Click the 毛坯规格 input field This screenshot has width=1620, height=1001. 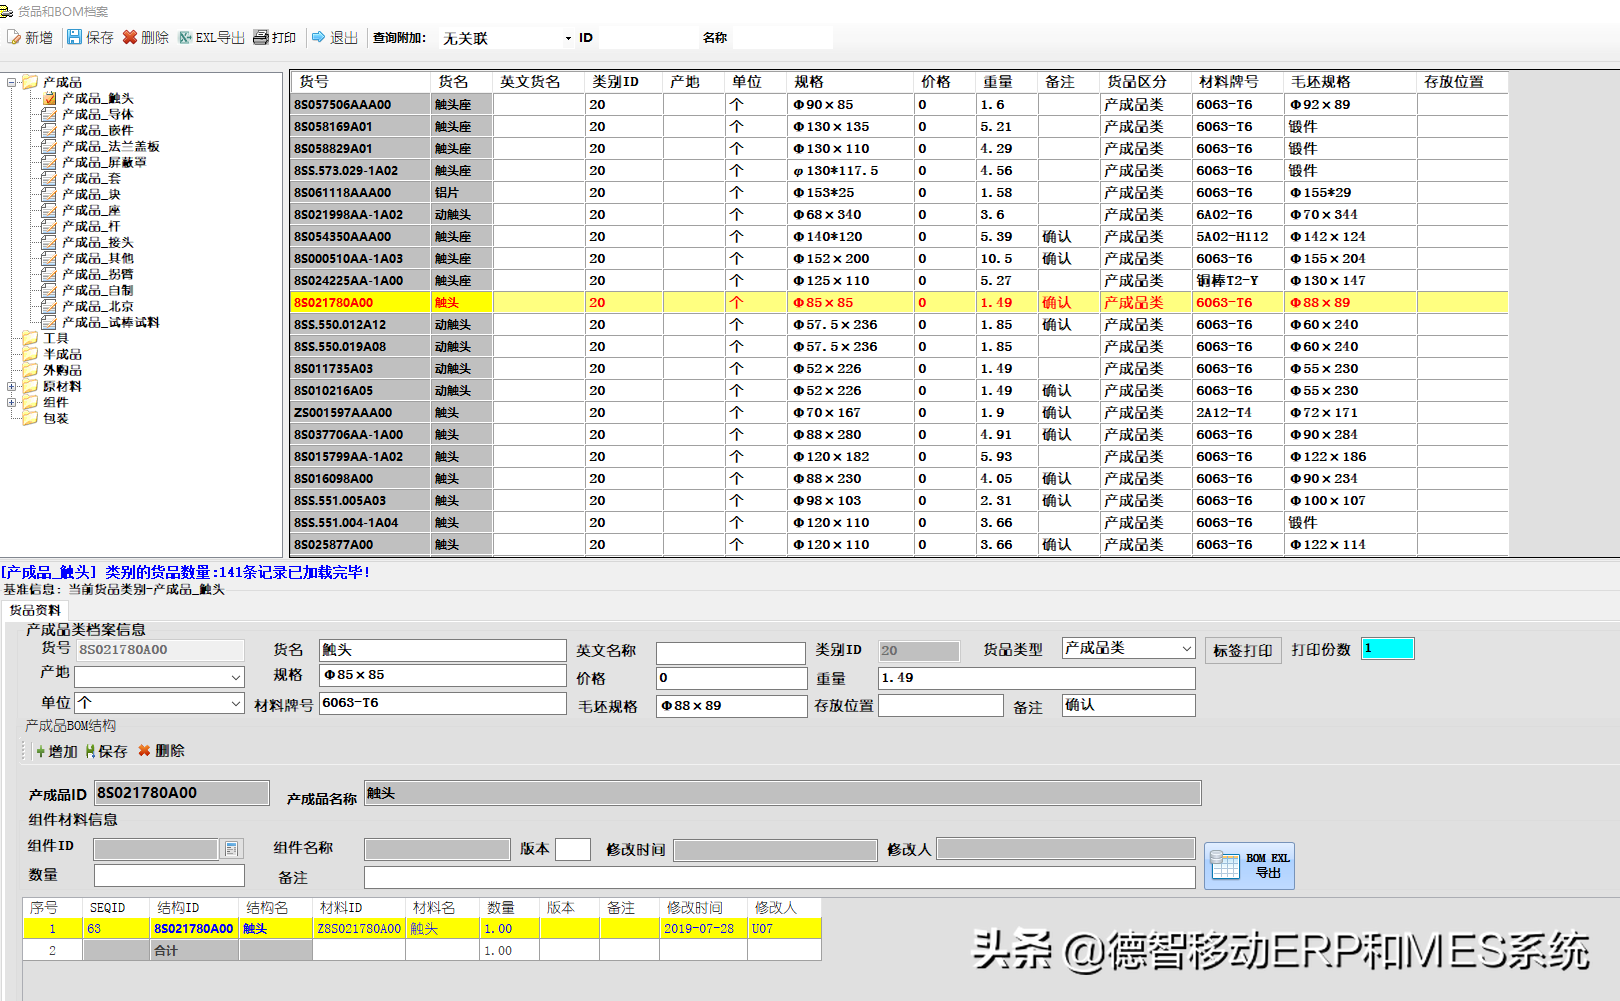(732, 706)
